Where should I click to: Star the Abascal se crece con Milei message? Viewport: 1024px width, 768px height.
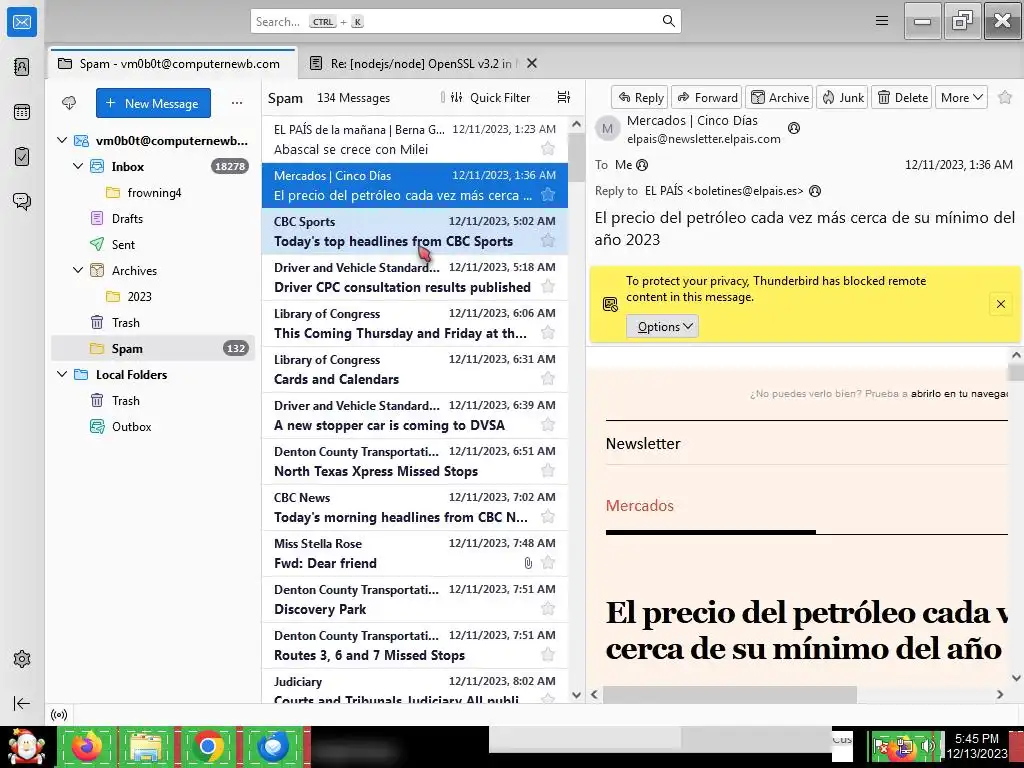tap(548, 149)
